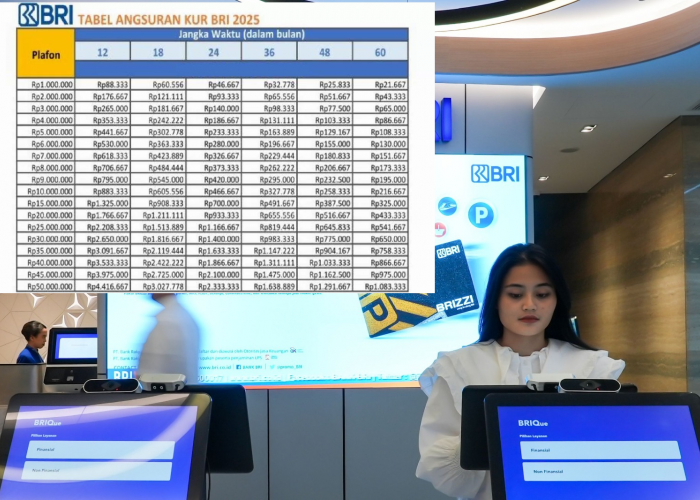Tap Non Finansial on the left BRIQue kiosk
The width and height of the screenshot is (700, 500).
tap(96, 471)
